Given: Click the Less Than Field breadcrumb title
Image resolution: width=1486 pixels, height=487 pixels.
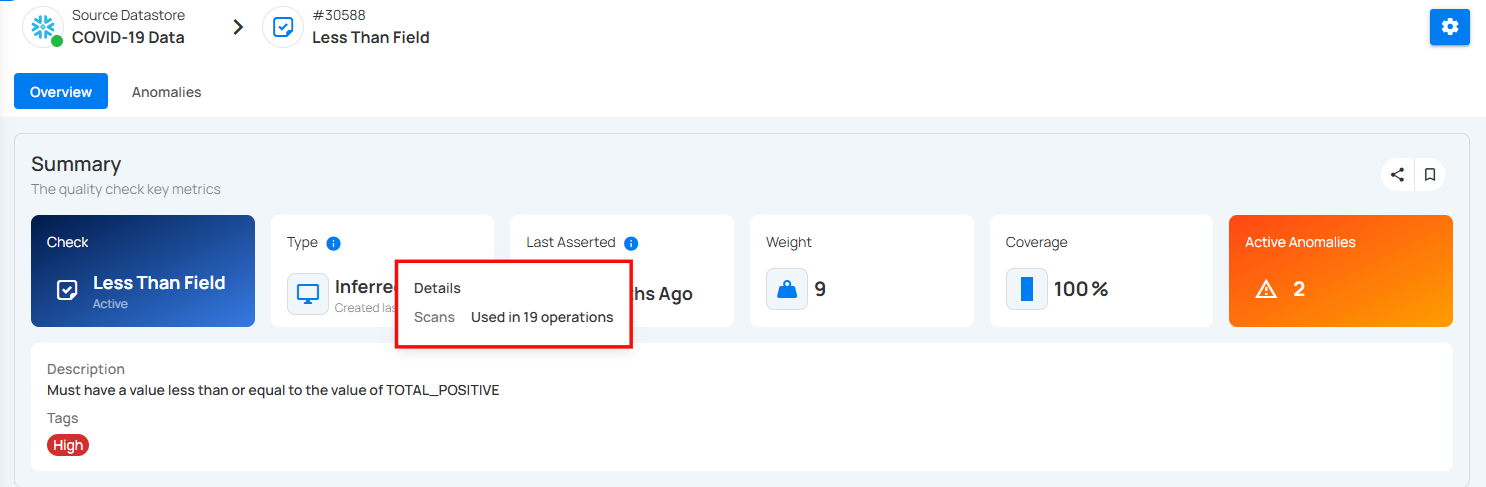Looking at the screenshot, I should coord(371,38).
